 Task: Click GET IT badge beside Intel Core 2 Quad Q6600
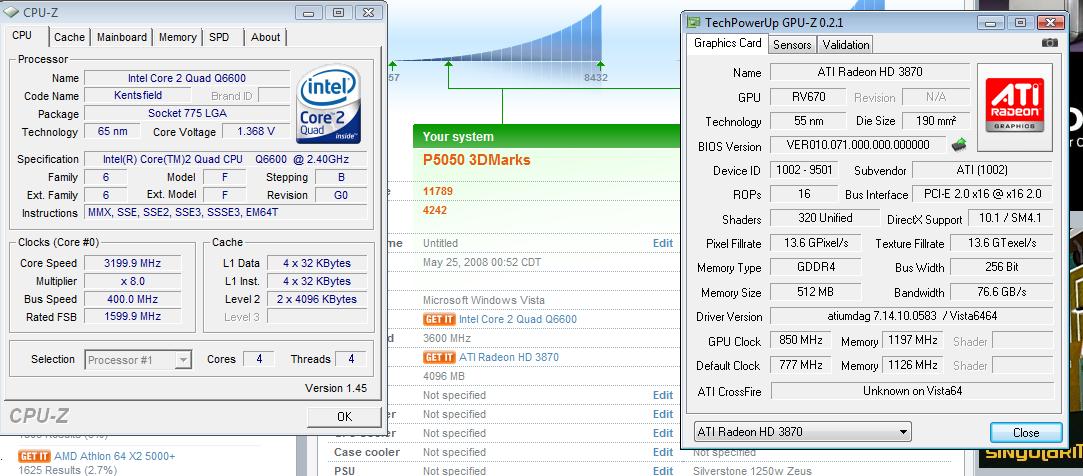(x=439, y=318)
